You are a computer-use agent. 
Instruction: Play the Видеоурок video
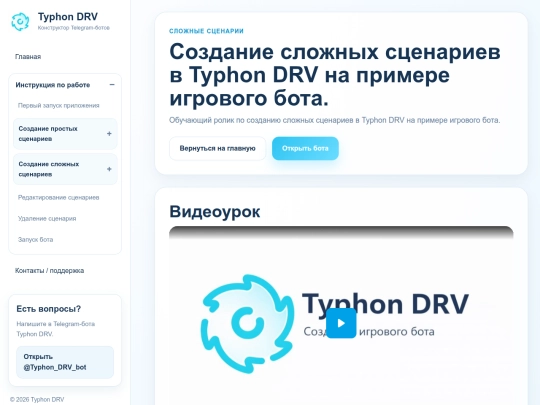click(x=341, y=323)
